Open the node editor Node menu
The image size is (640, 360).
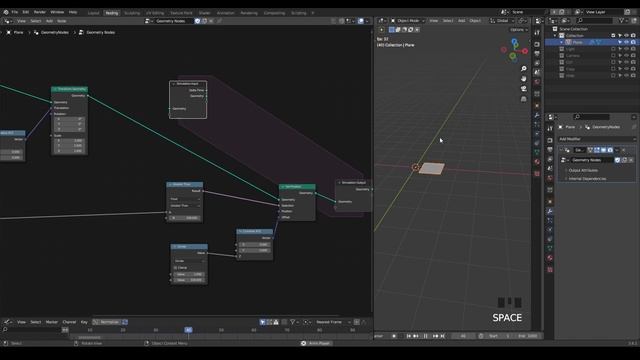[62, 21]
